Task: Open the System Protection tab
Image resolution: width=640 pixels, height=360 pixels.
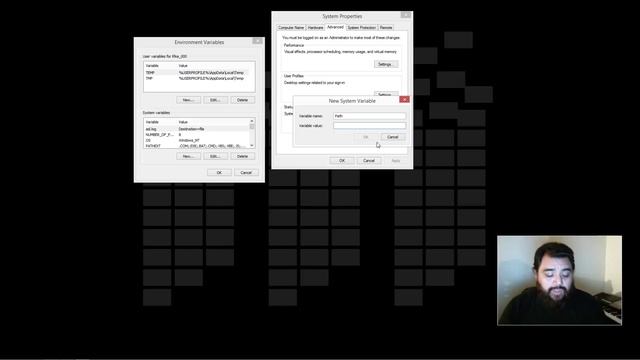Action: (362, 28)
